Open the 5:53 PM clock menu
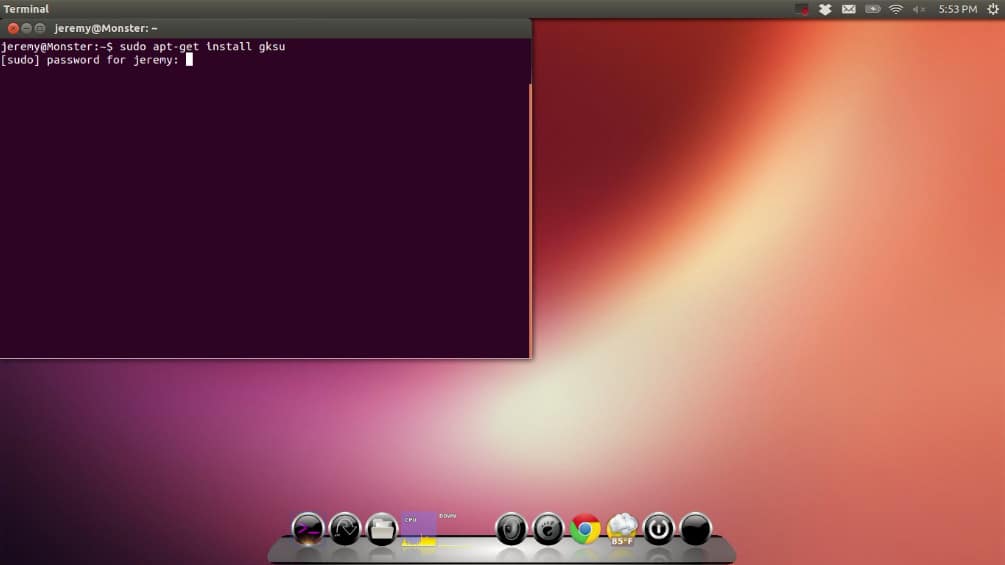1005x565 pixels. point(958,9)
